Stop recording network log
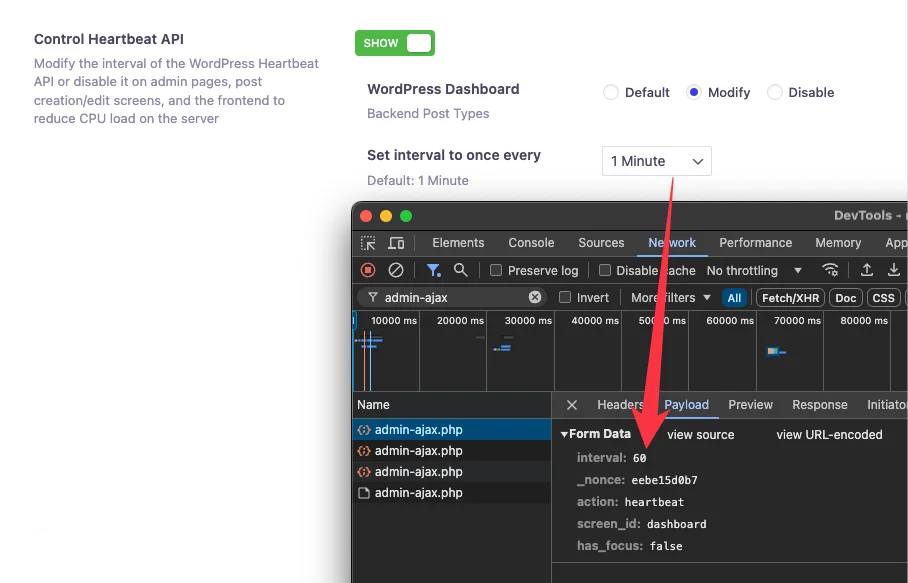This screenshot has width=908, height=583. [x=368, y=270]
